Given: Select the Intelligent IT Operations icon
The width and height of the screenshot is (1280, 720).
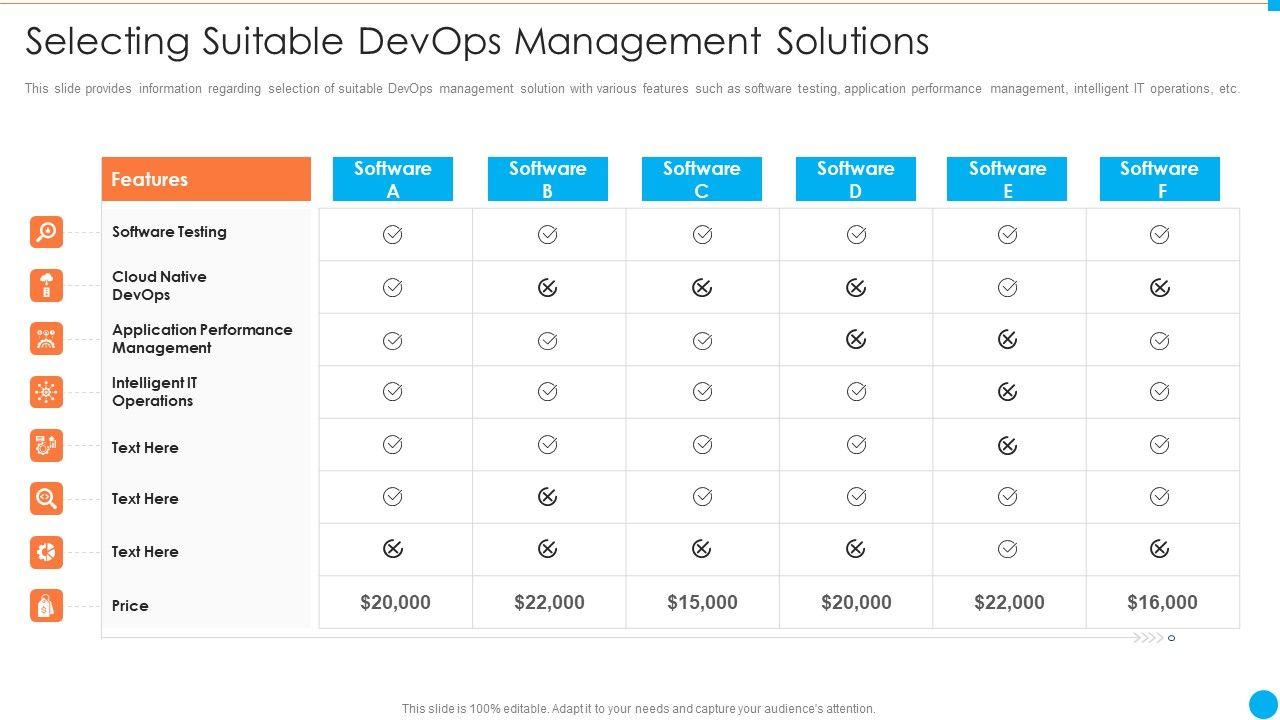Looking at the screenshot, I should pos(46,392).
